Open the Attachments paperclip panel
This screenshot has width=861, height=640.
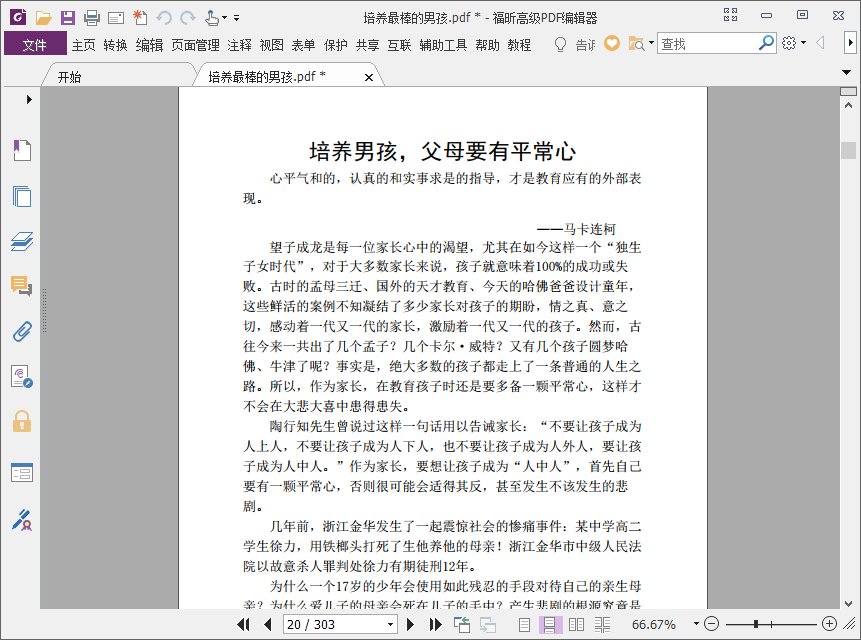click(x=22, y=332)
